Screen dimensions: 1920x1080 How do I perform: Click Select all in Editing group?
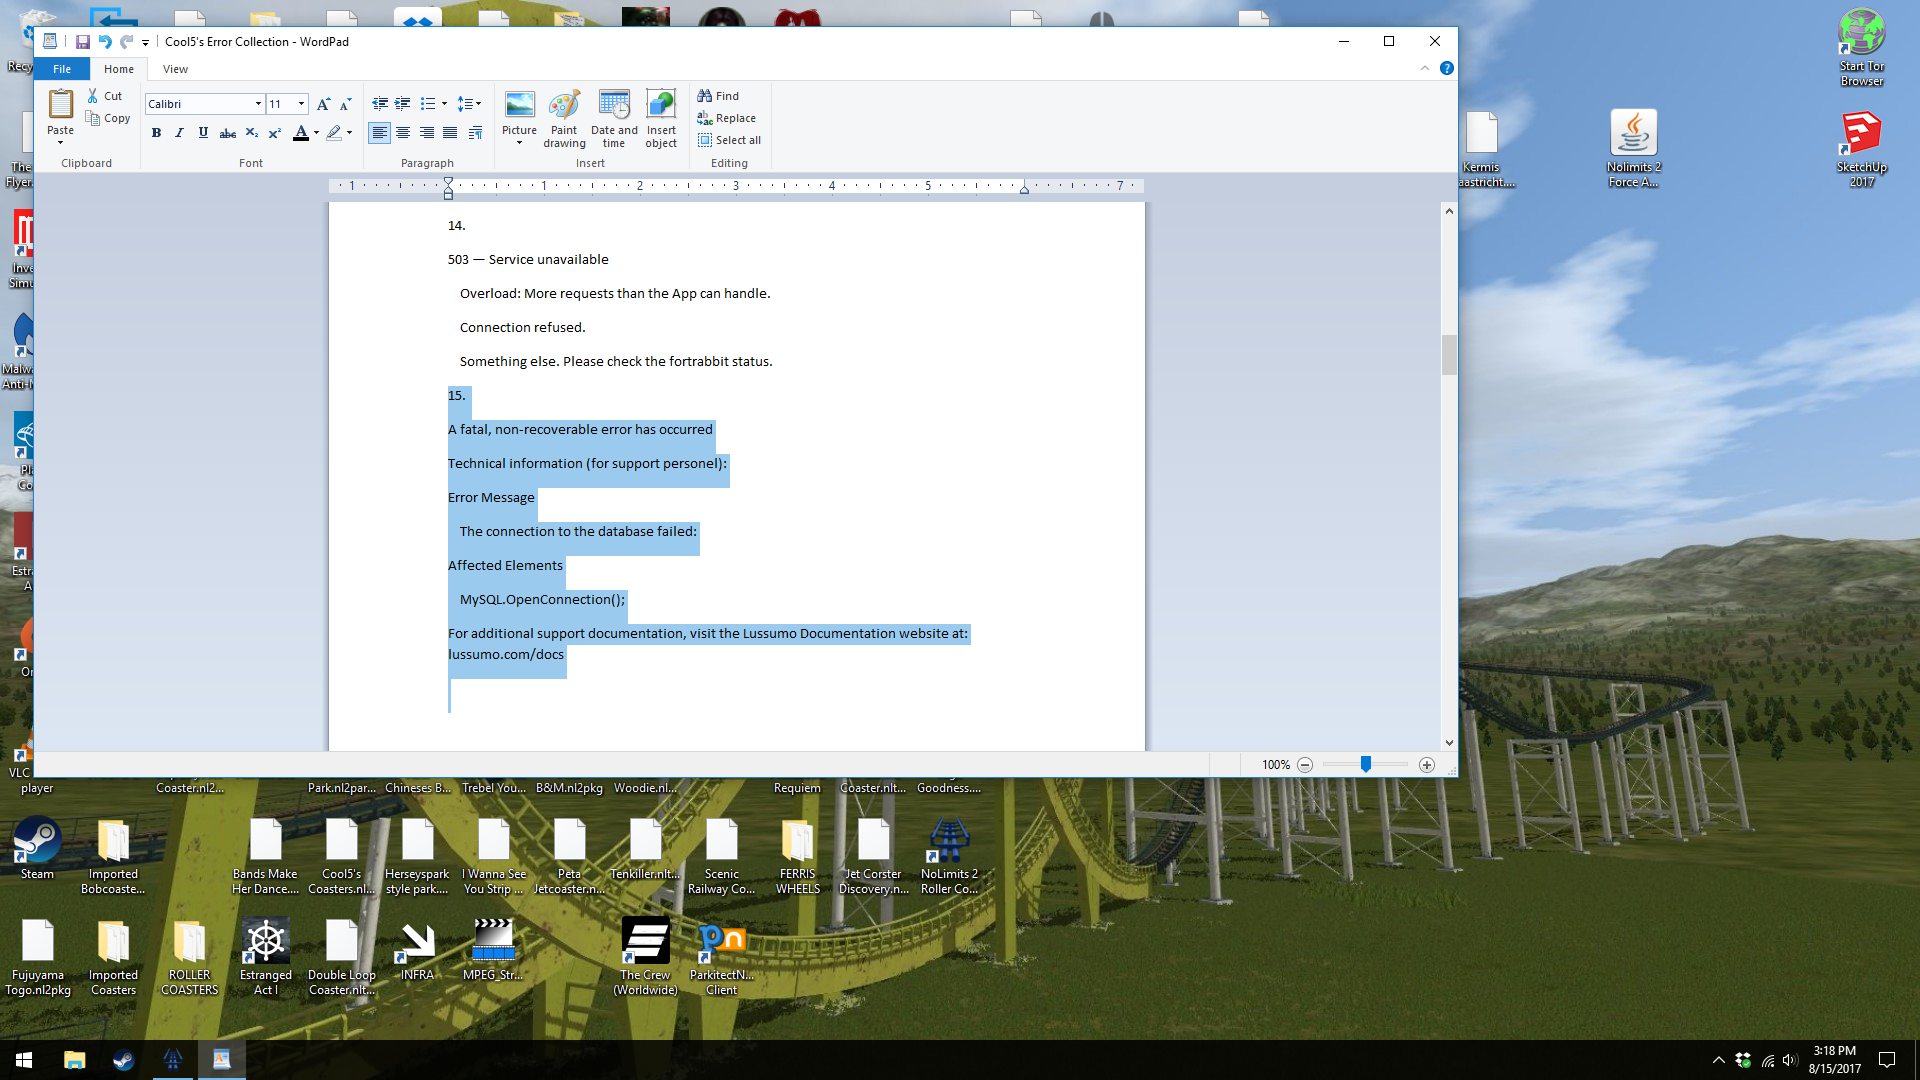[729, 140]
